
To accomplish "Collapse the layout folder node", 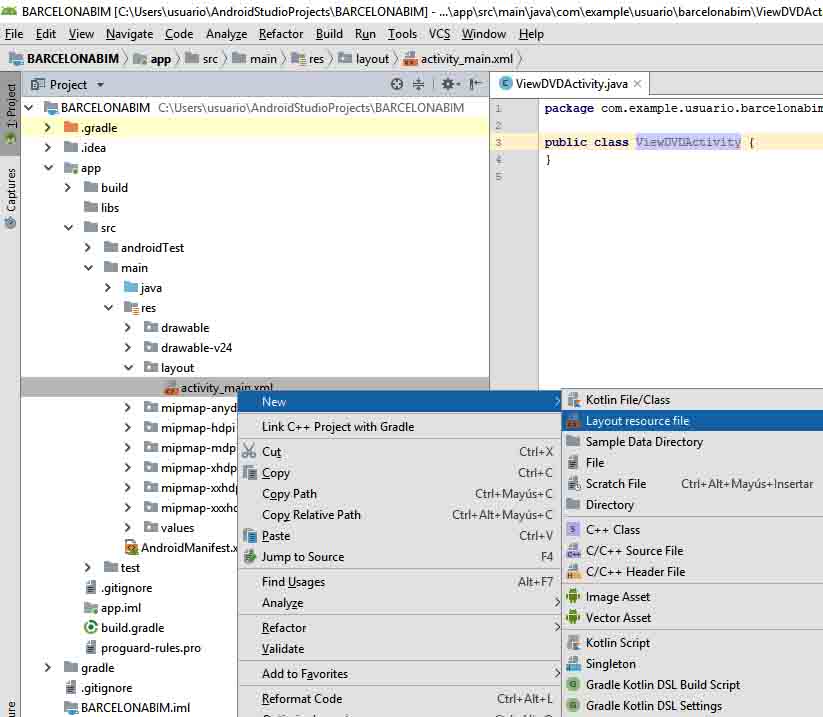I will 128,368.
